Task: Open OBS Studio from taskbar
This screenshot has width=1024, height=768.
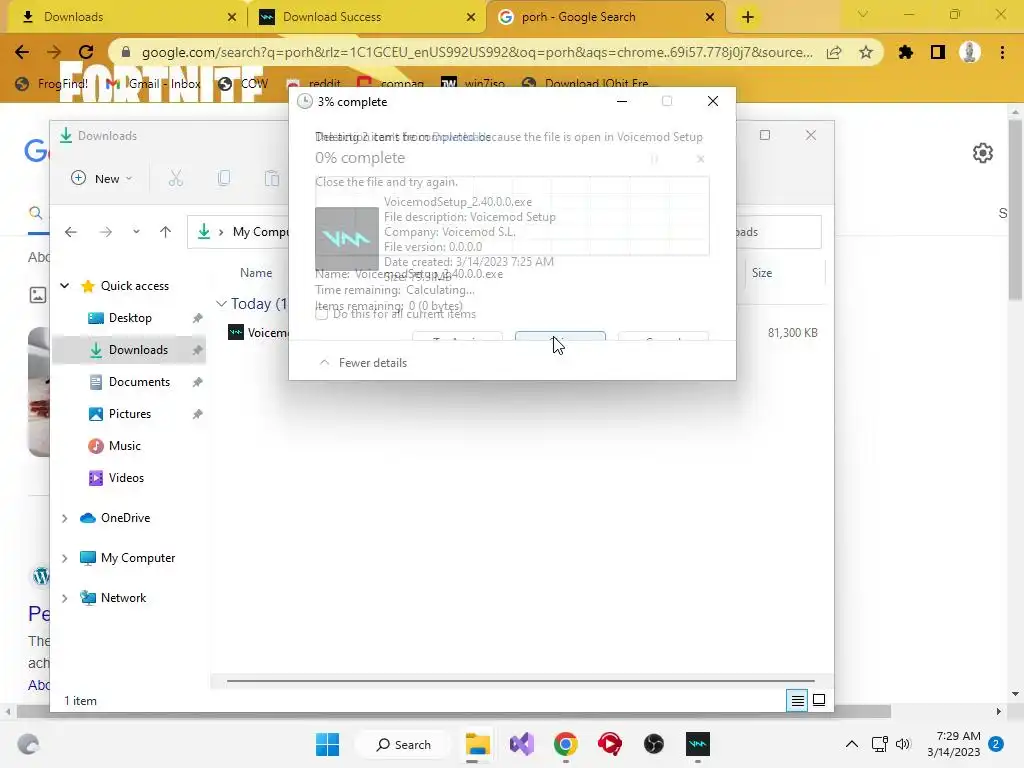Action: tap(654, 744)
